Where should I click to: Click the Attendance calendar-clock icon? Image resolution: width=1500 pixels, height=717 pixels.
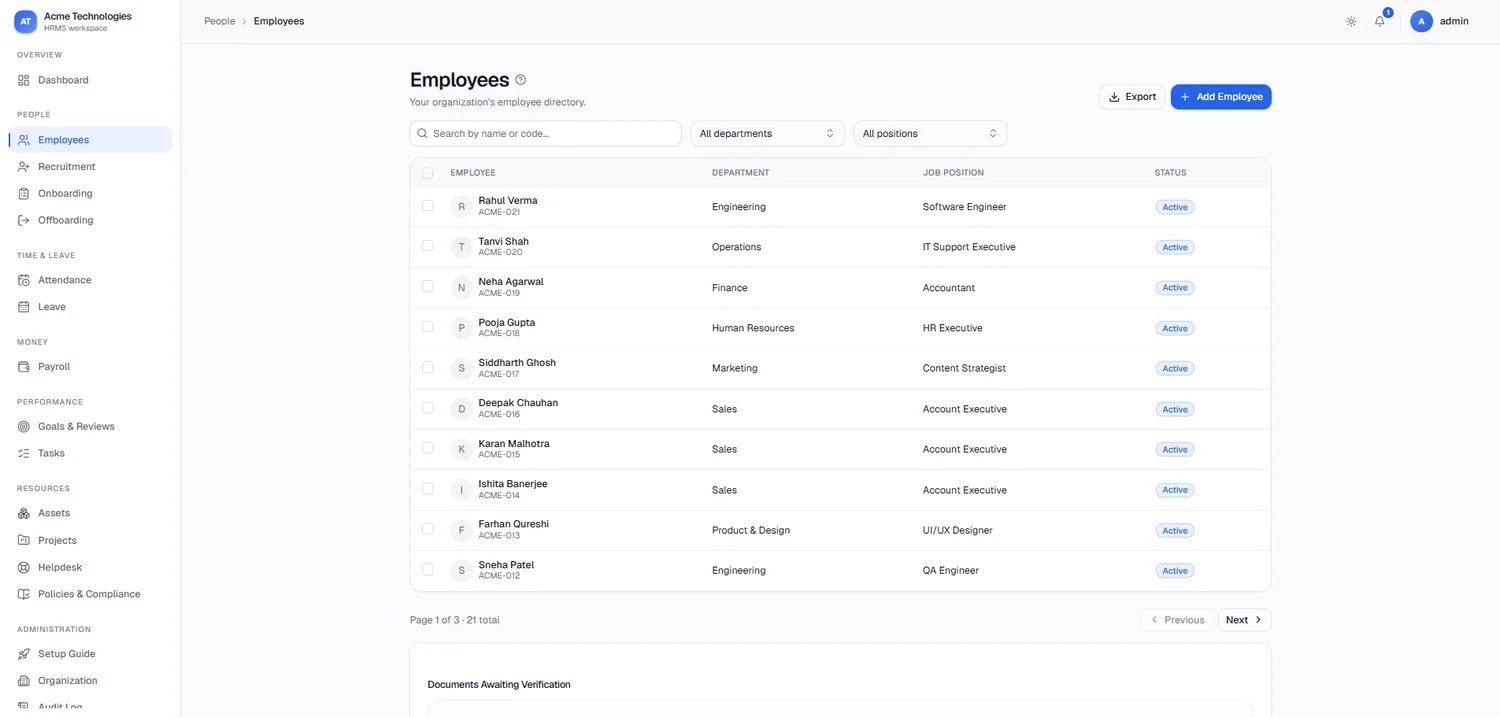24,280
